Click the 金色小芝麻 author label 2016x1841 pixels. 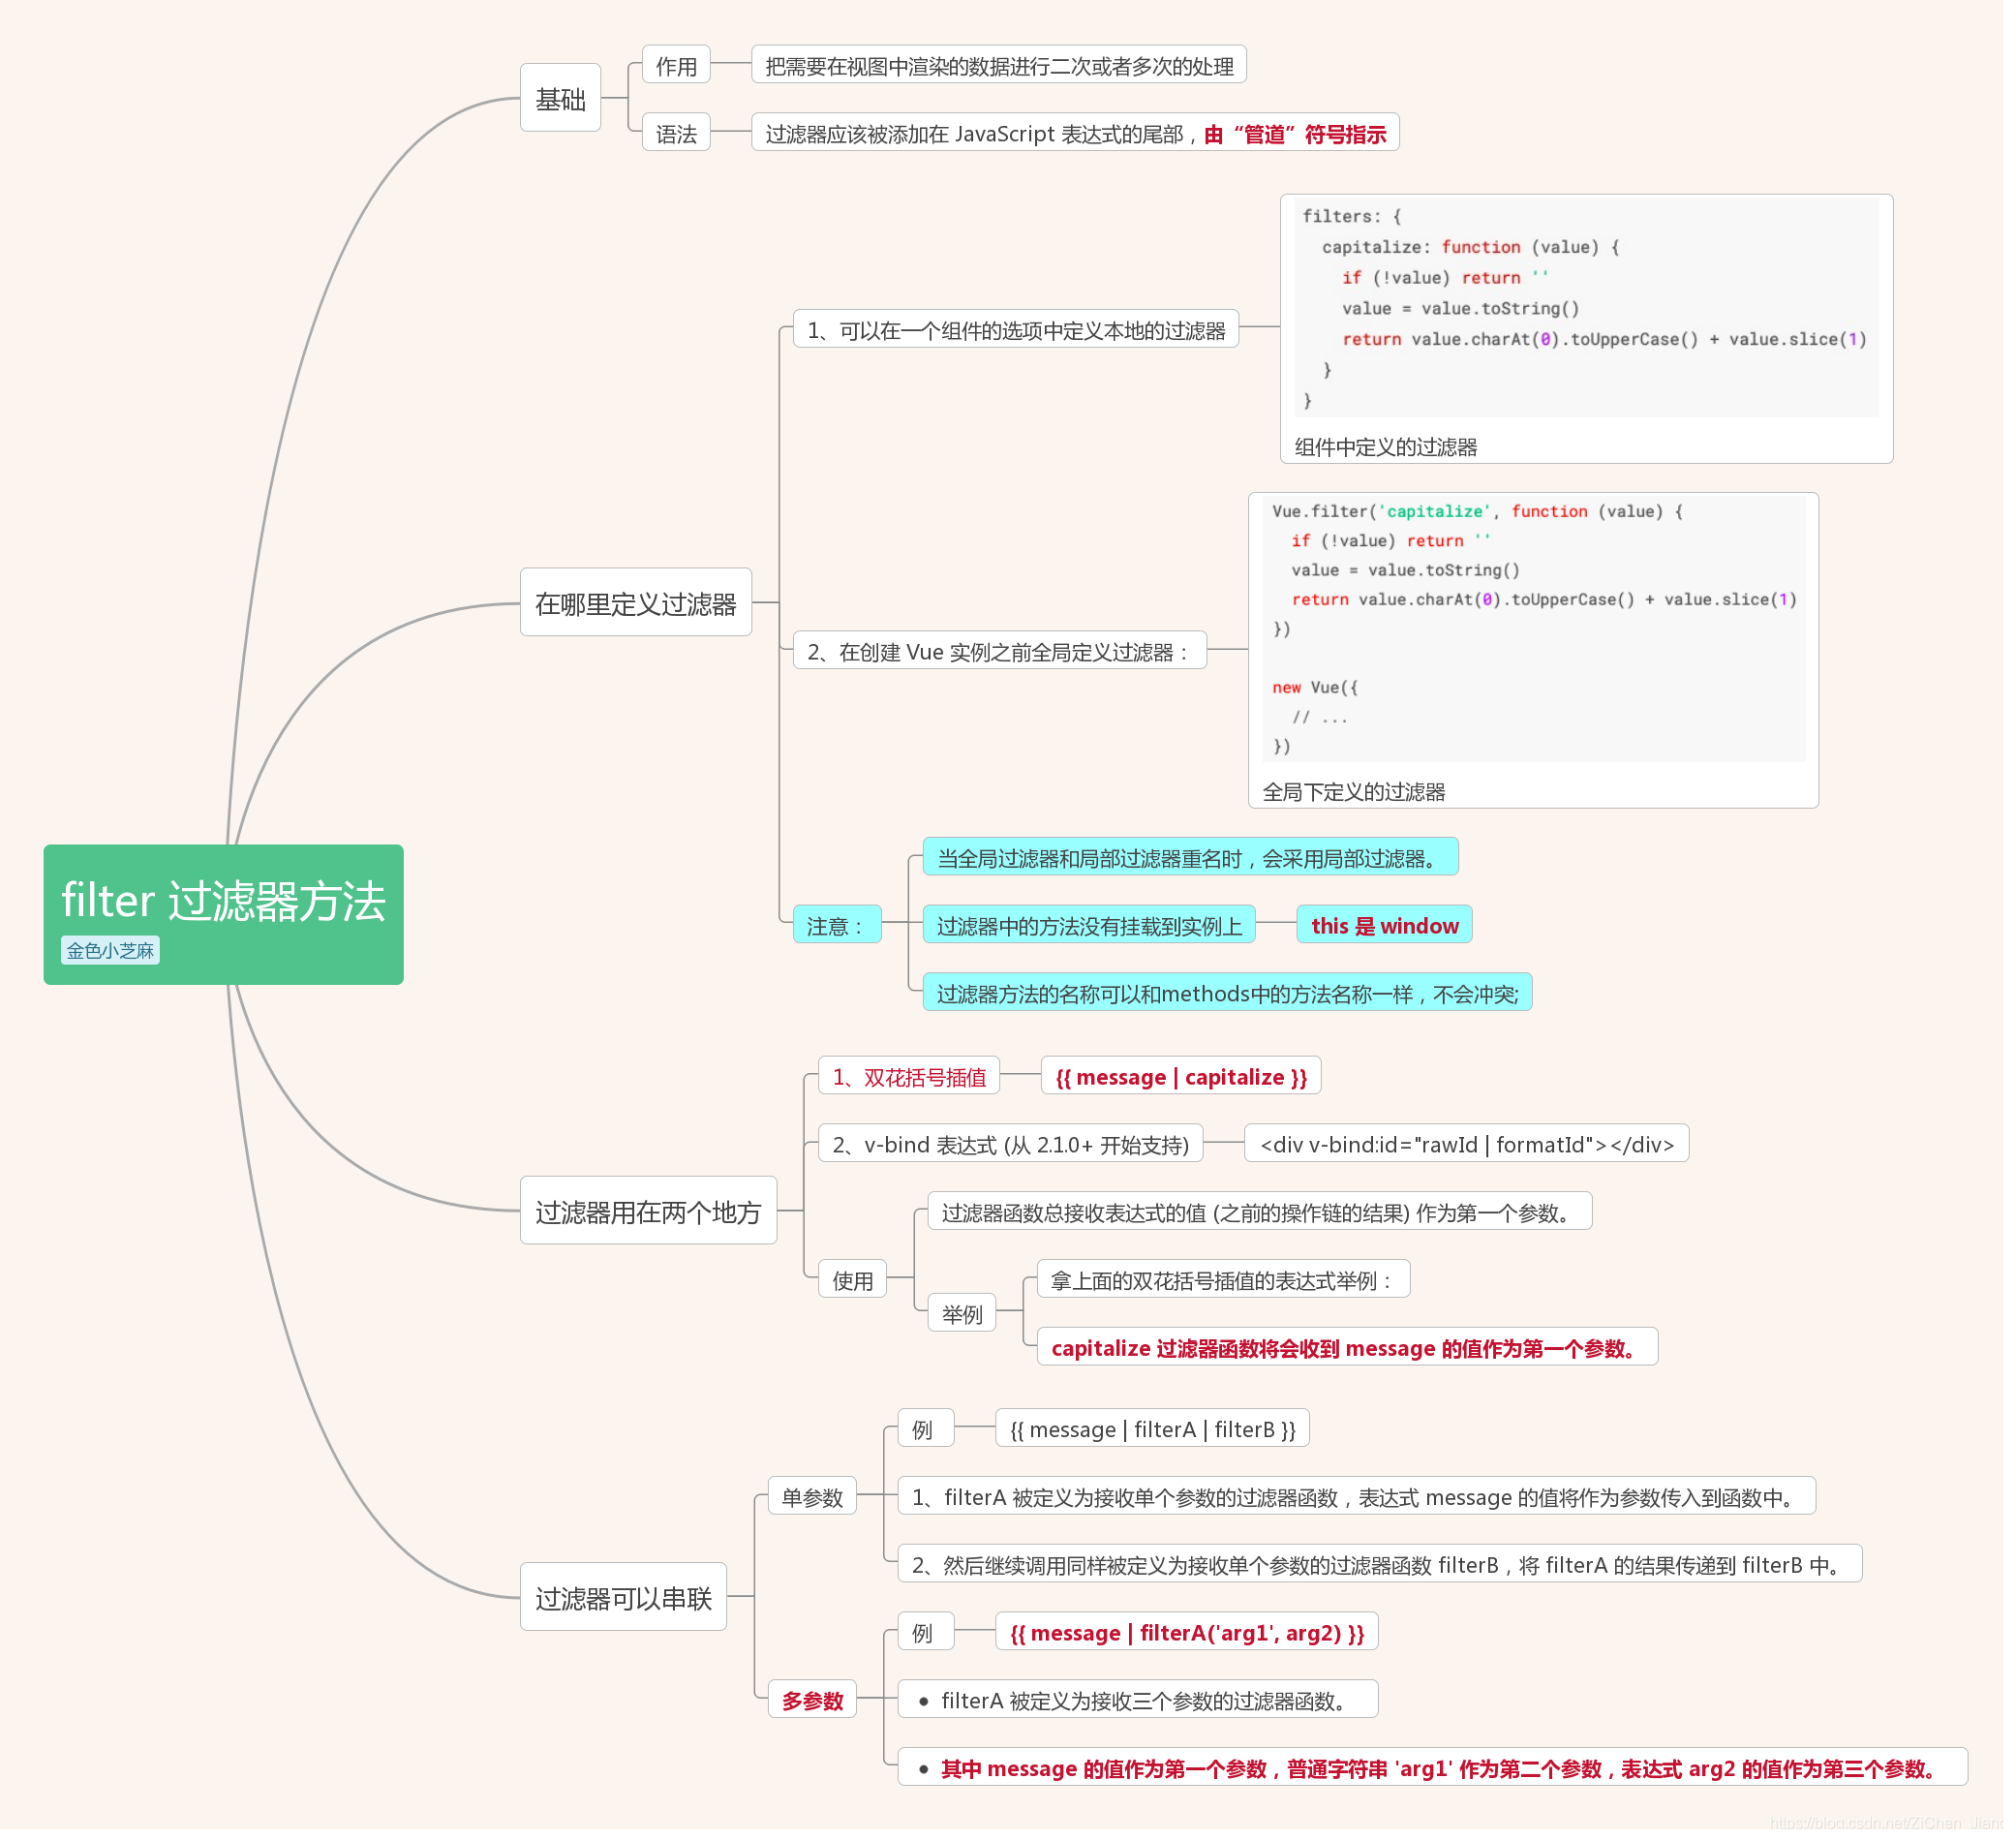[x=110, y=951]
